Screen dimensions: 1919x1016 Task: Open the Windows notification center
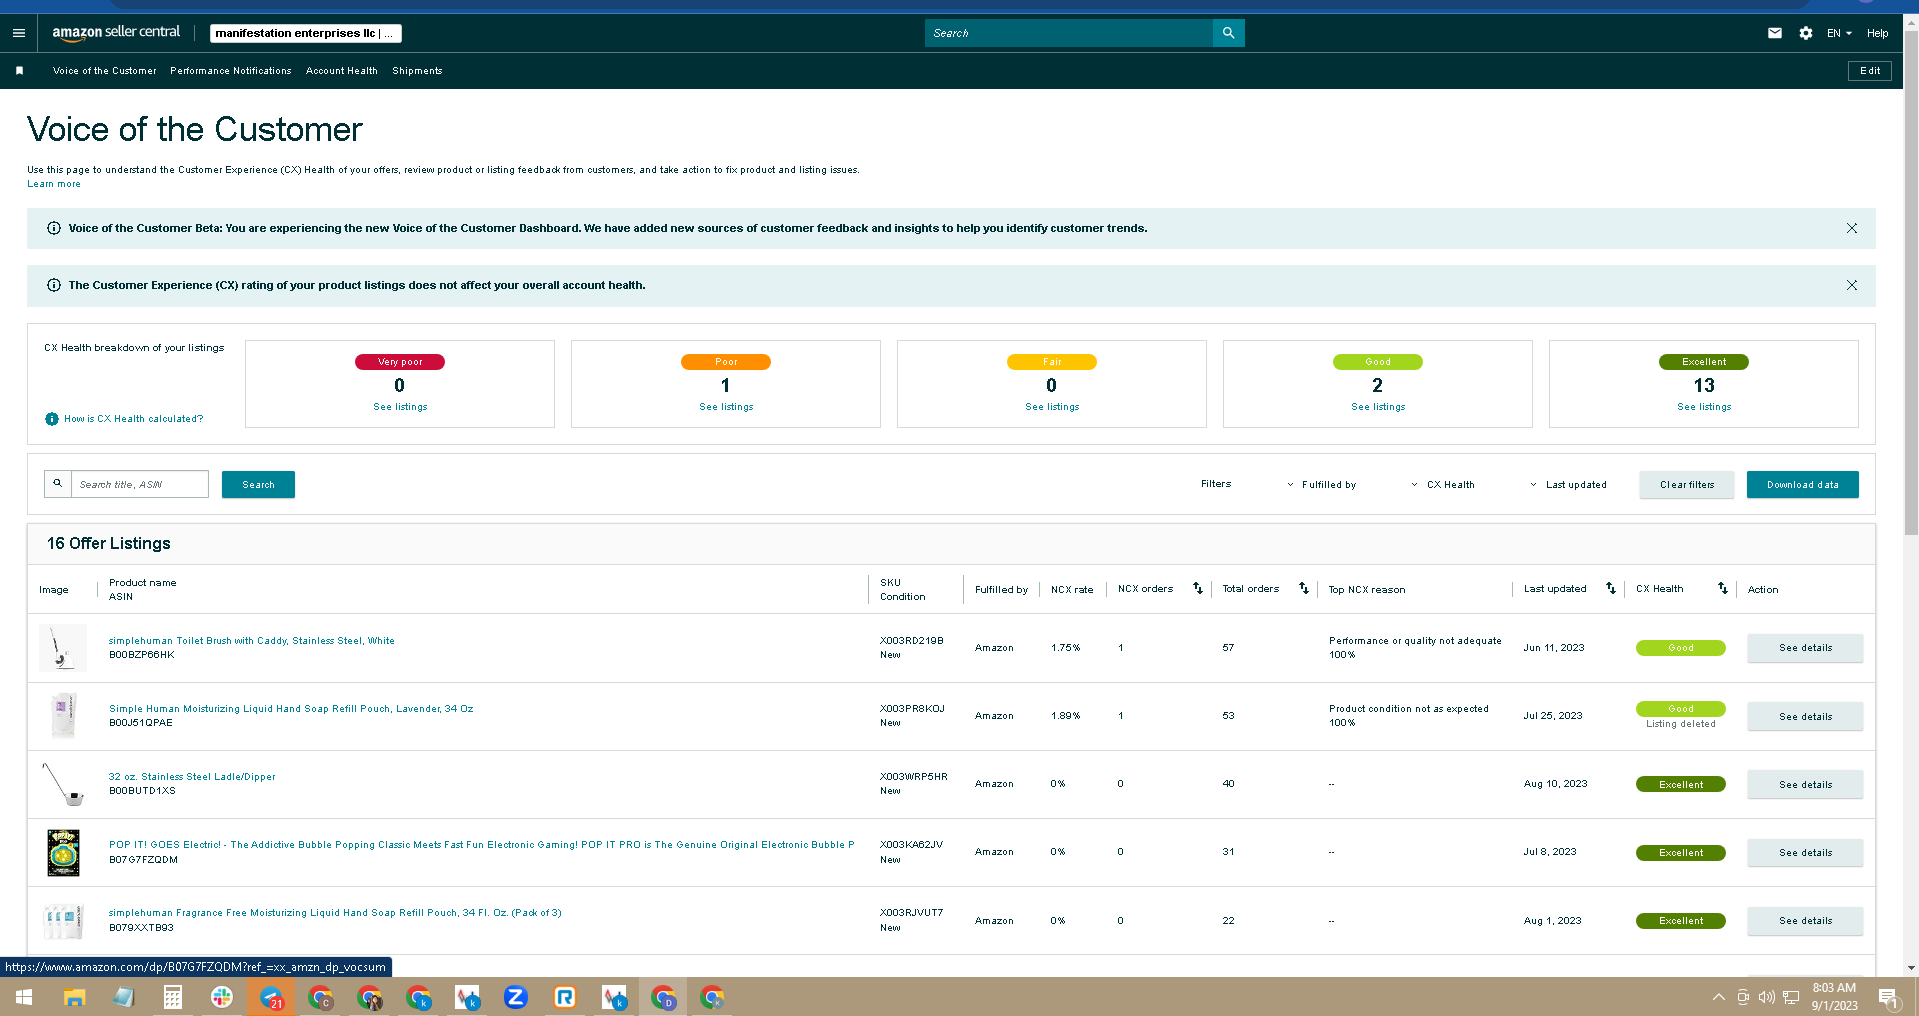pyautogui.click(x=1889, y=997)
